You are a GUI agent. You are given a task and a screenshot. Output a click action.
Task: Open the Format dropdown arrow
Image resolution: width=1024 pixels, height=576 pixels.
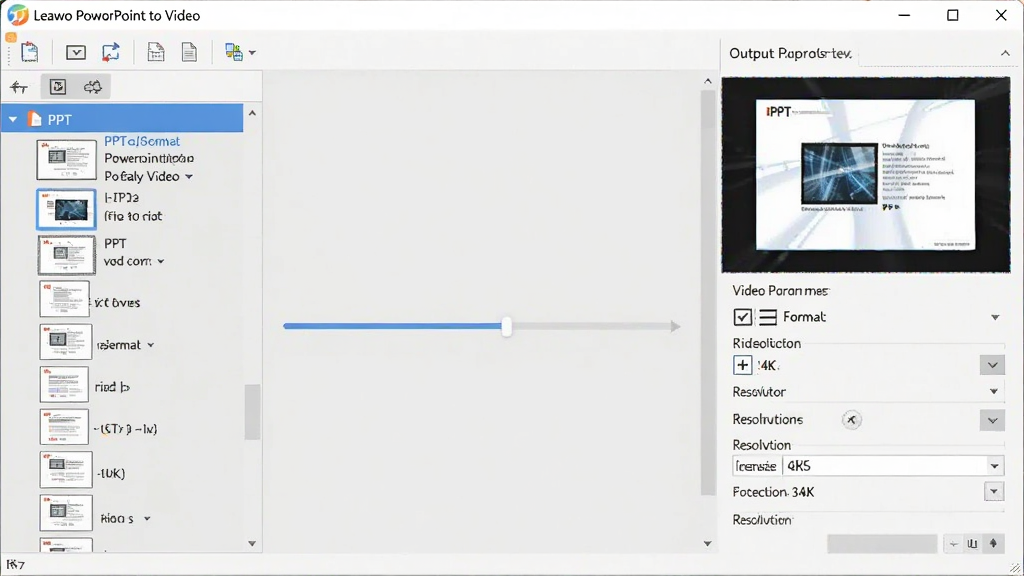click(995, 317)
